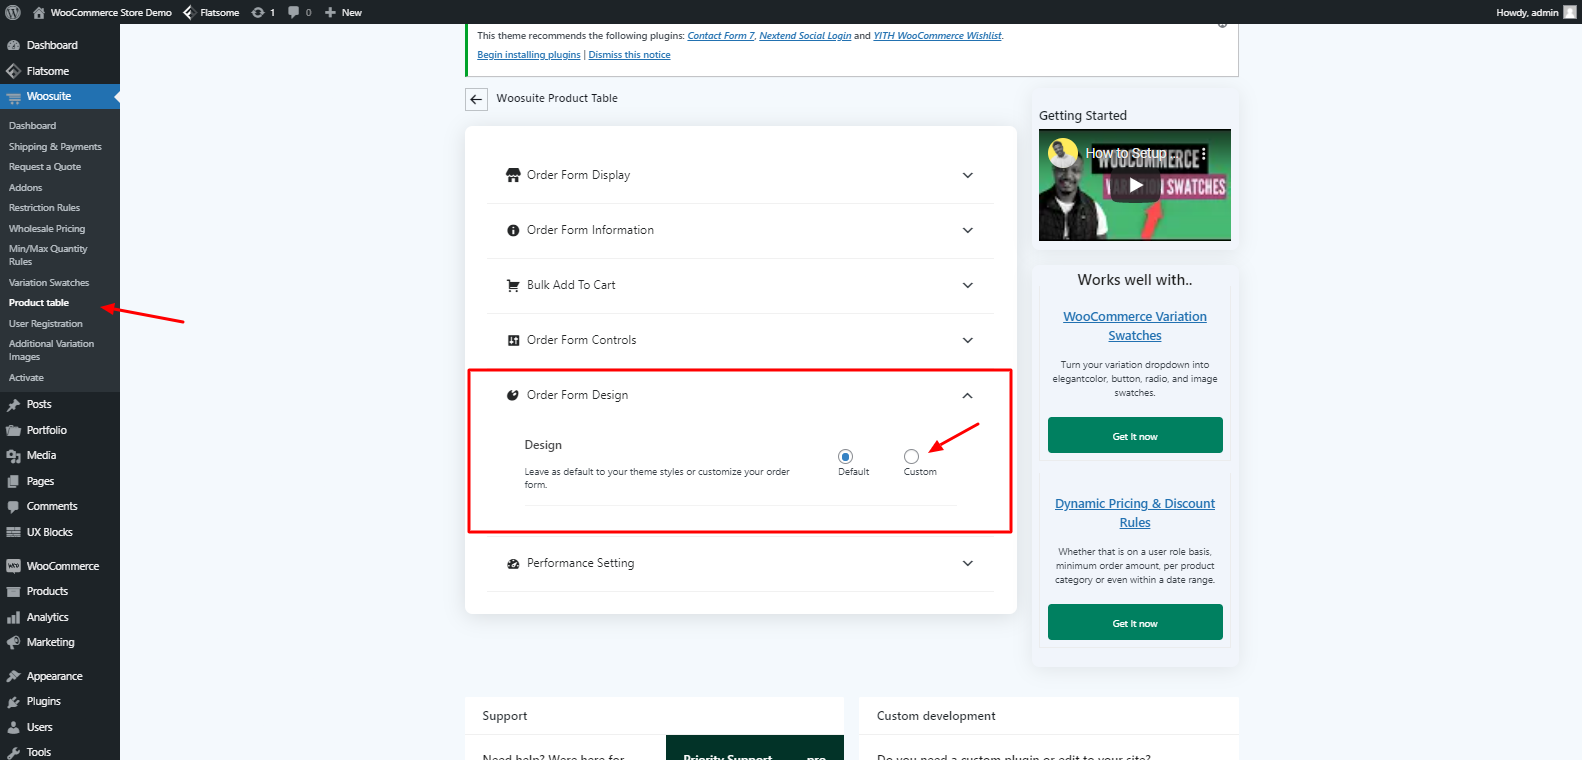Click the WooCommerce icon in sidebar
1582x760 pixels.
[13, 566]
